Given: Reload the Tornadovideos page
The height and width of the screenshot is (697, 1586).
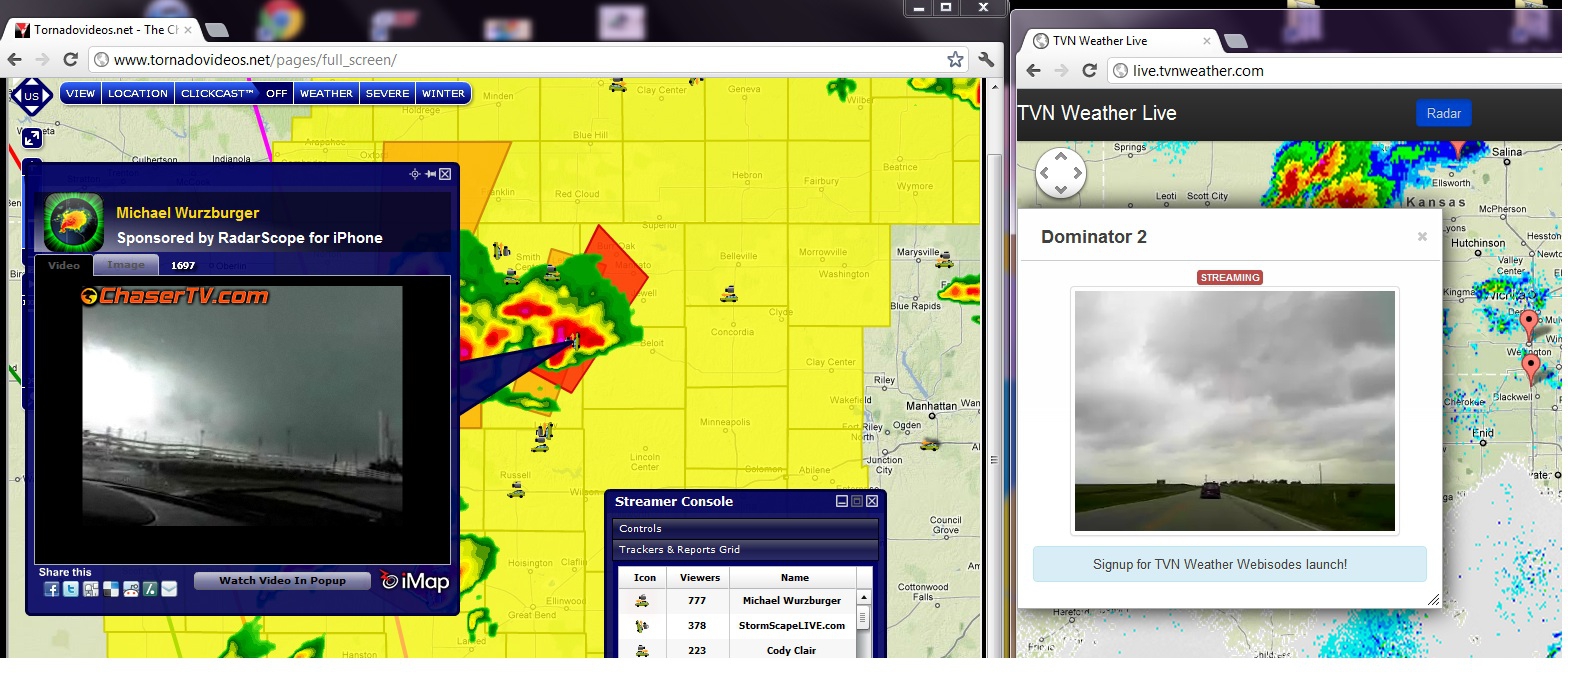Looking at the screenshot, I should tap(70, 59).
